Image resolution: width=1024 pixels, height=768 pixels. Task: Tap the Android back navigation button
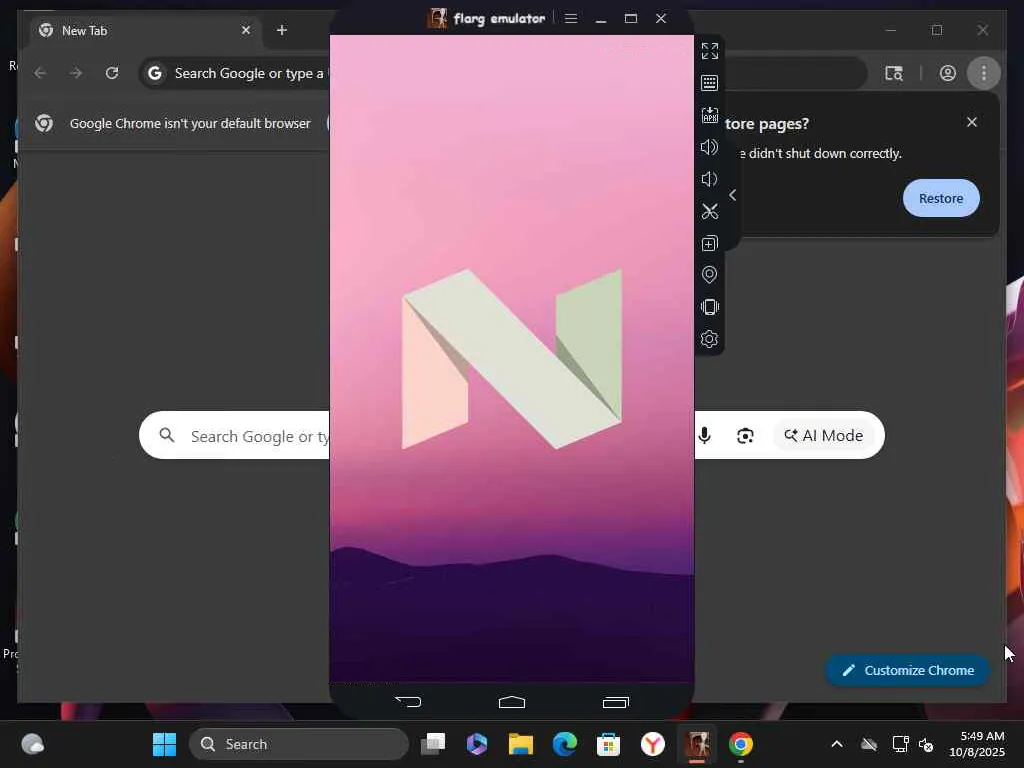tap(408, 702)
